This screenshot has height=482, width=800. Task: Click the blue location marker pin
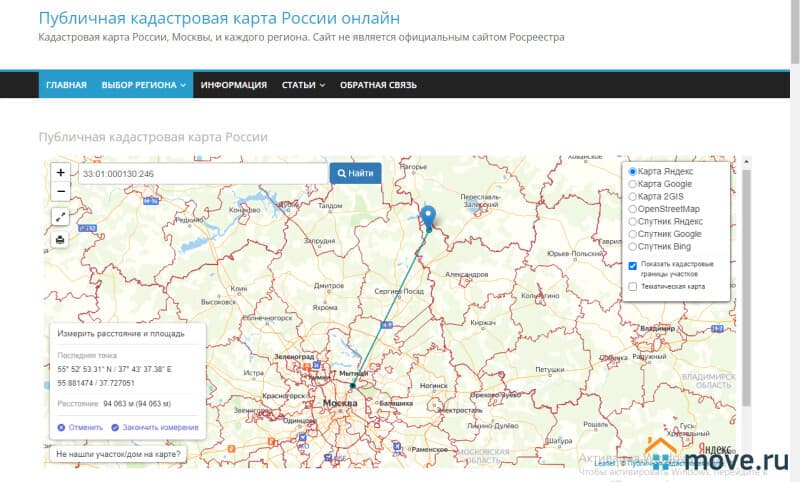click(x=428, y=216)
